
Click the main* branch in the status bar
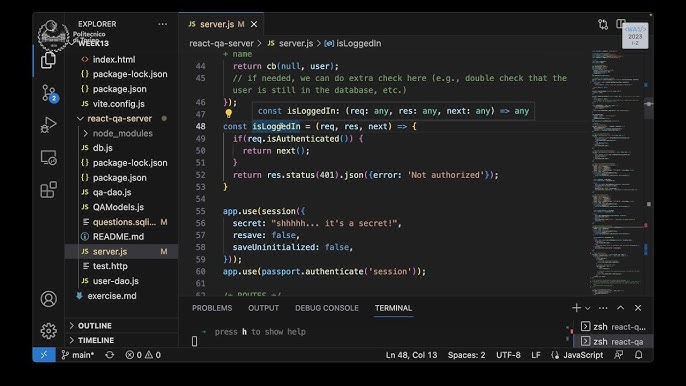coord(78,355)
